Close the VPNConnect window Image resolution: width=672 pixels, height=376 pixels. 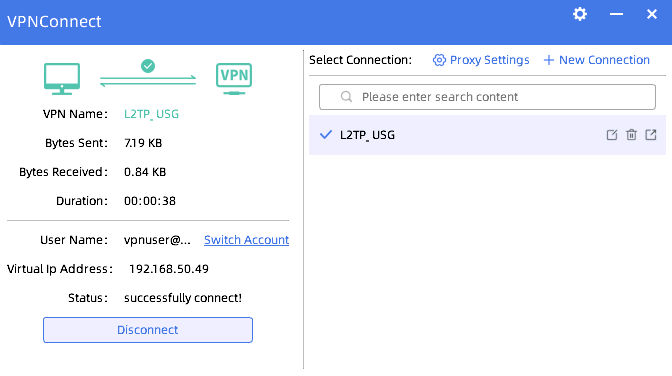[652, 14]
